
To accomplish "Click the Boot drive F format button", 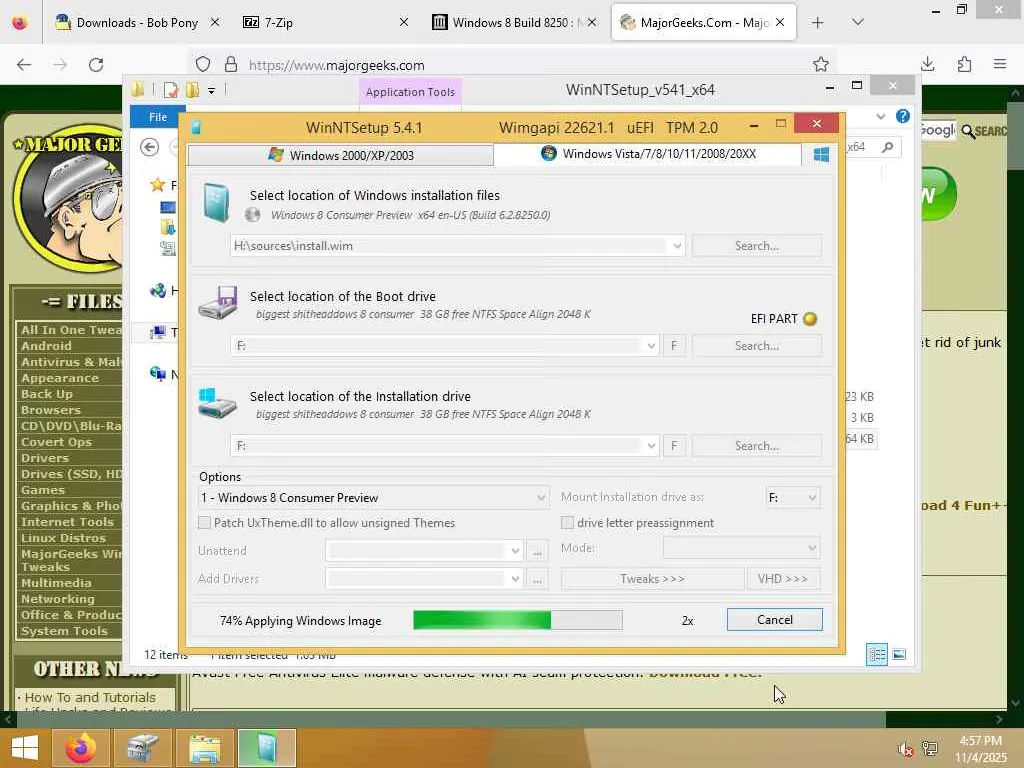I will click(x=674, y=345).
